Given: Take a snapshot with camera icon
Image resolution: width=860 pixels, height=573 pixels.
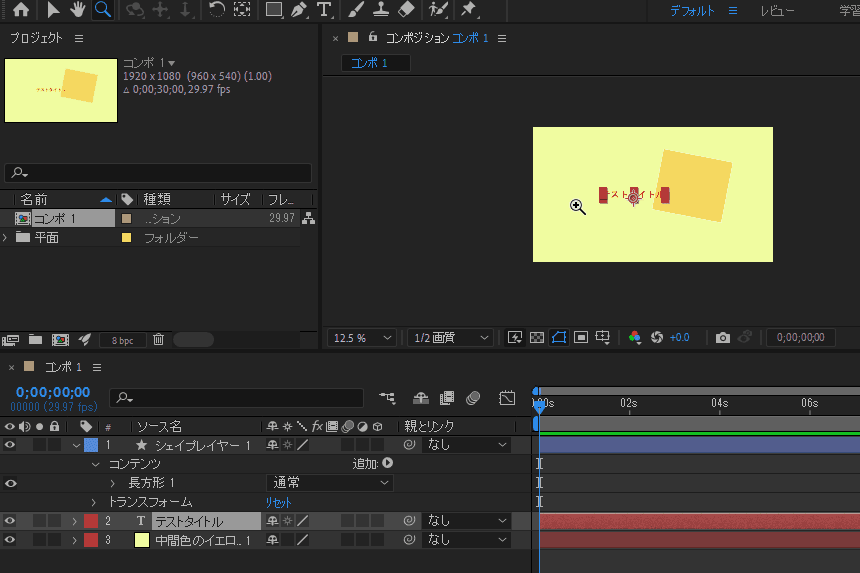Looking at the screenshot, I should click(x=723, y=337).
